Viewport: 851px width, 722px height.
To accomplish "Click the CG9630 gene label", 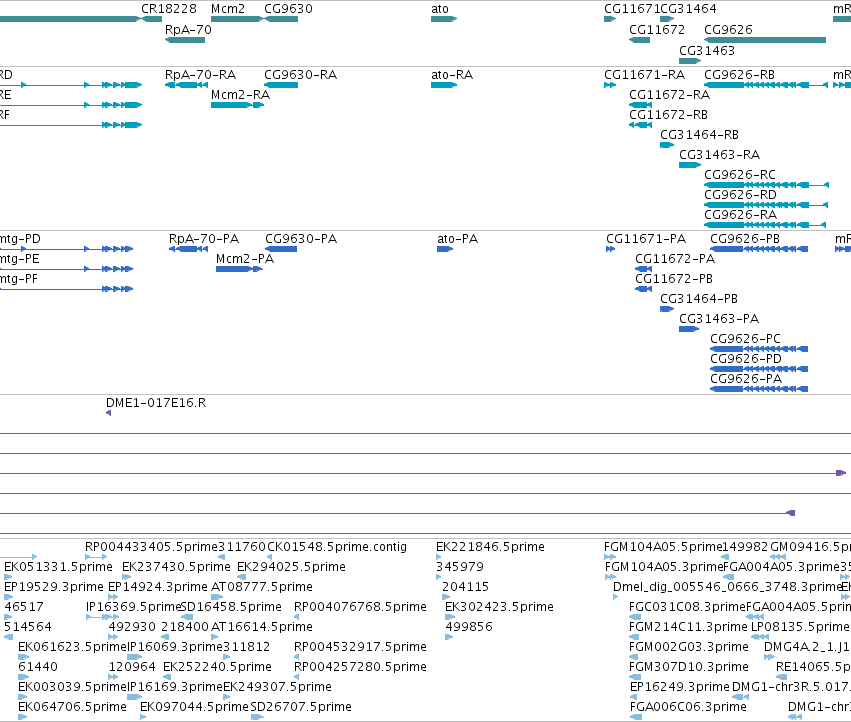I will click(x=288, y=9).
